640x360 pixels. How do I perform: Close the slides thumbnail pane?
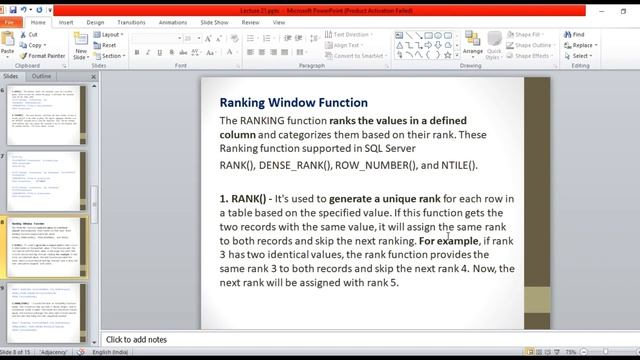tap(93, 76)
